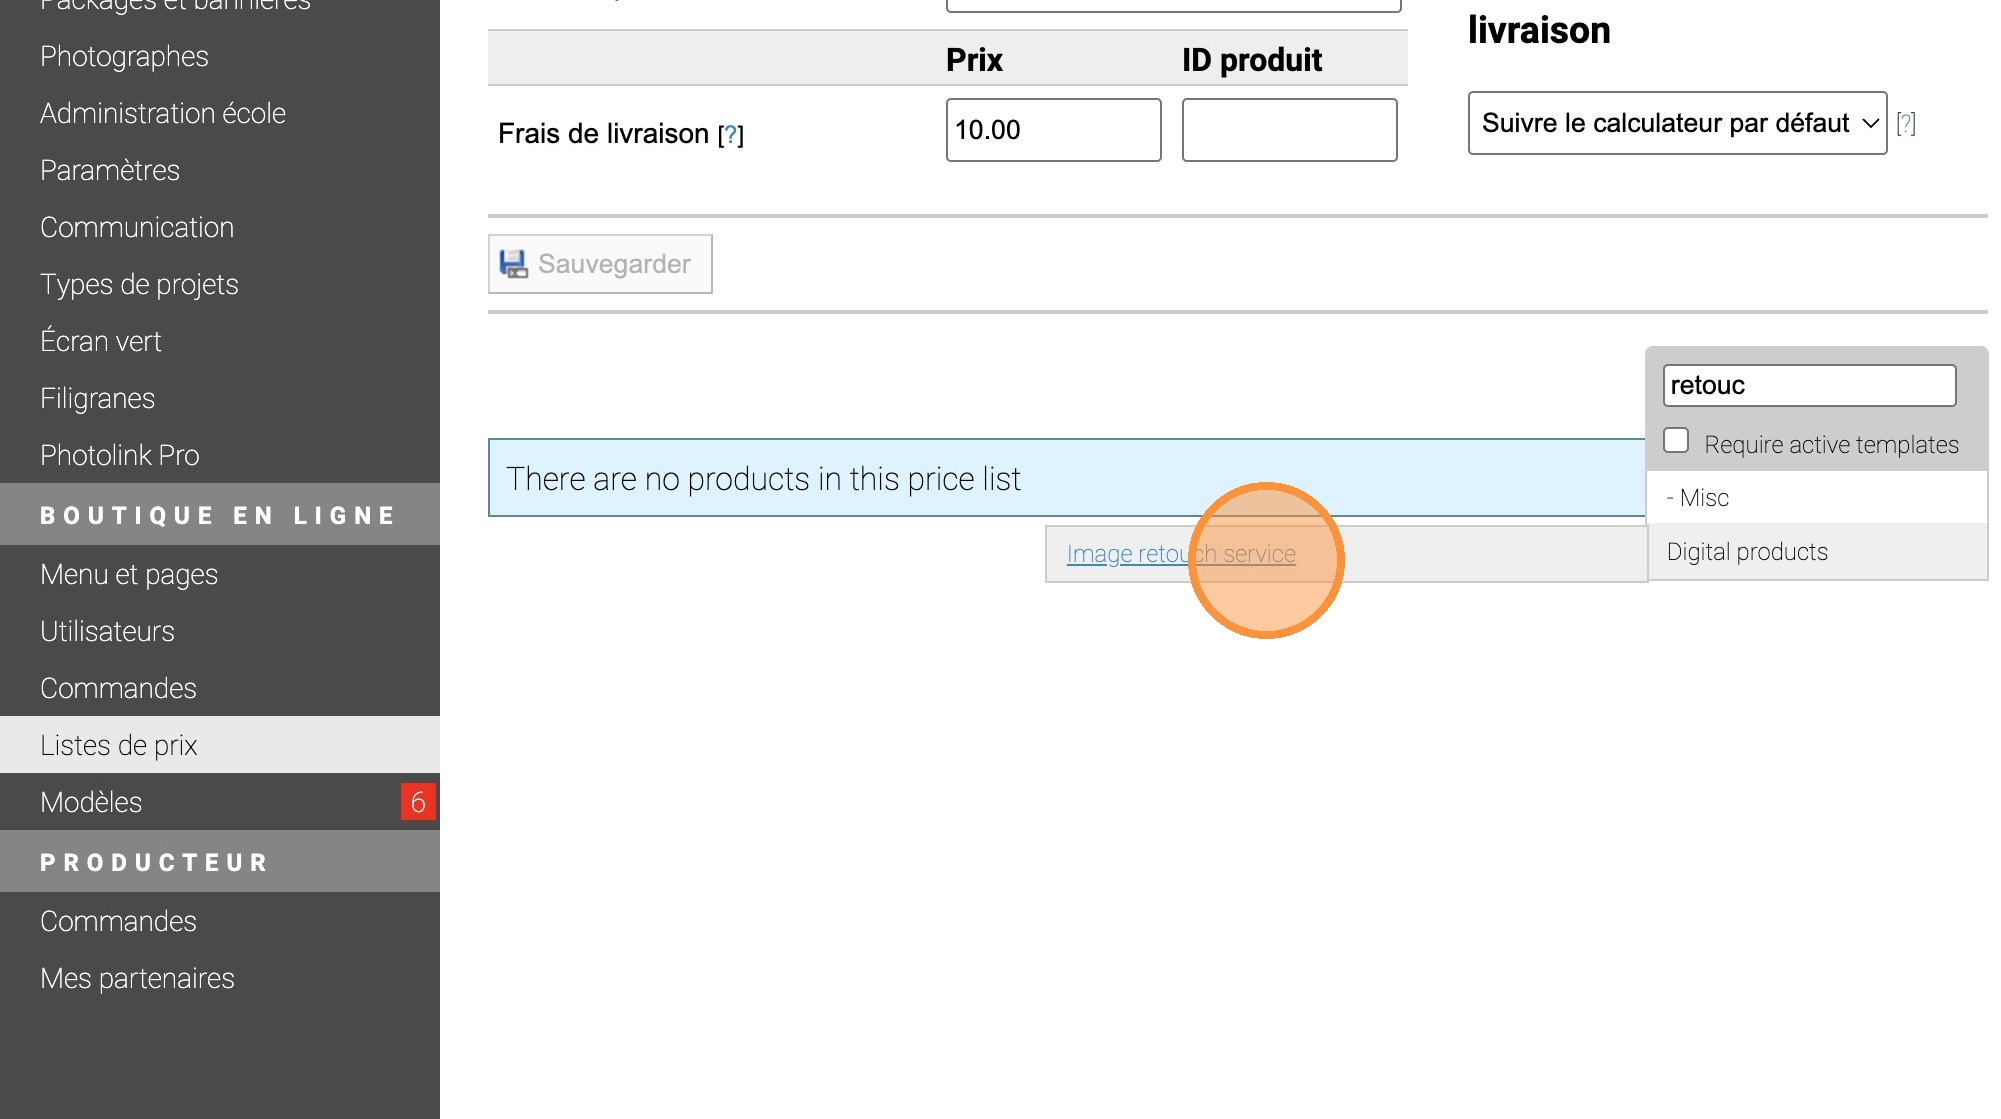The image size is (2001, 1119).
Task: Open Écran vert settings
Action: click(101, 341)
